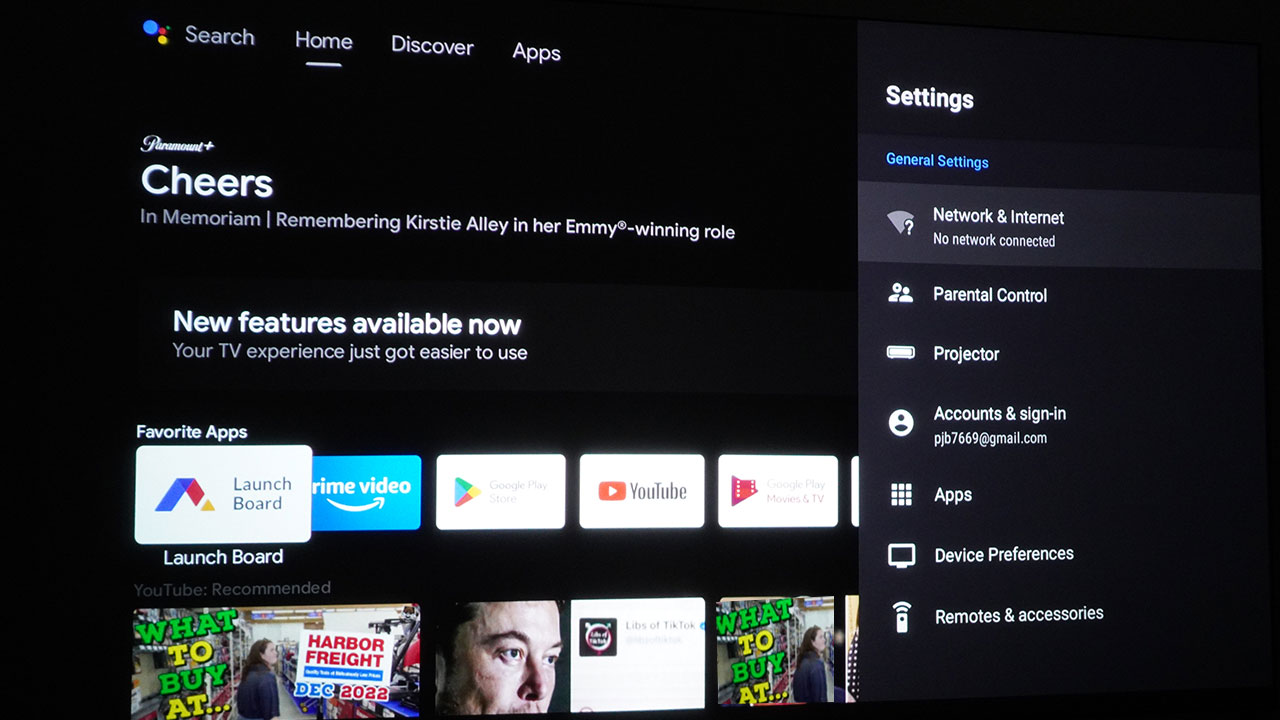Click the Accounts & sign-in avatar icon

pyautogui.click(x=901, y=423)
